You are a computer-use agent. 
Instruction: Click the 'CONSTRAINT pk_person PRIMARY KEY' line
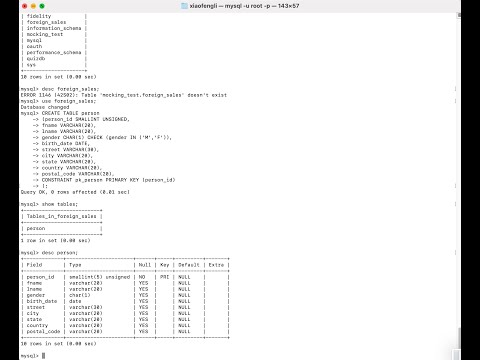click(108, 180)
